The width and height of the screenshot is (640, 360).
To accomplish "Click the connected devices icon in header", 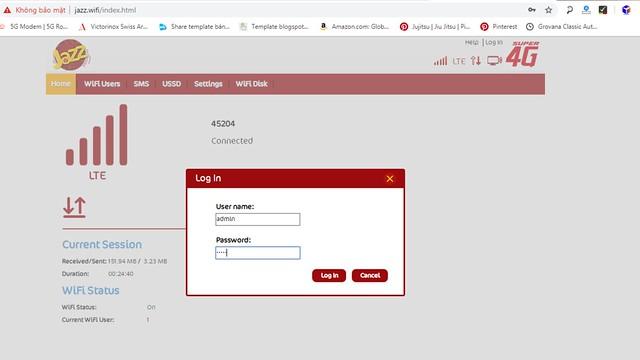I will pyautogui.click(x=494, y=61).
